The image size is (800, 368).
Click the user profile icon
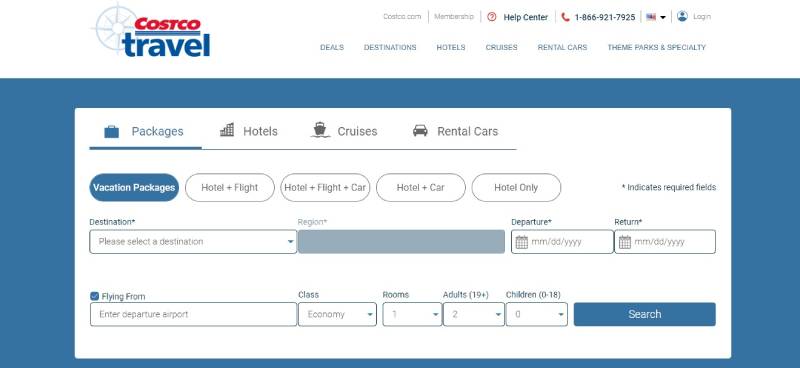(x=682, y=16)
